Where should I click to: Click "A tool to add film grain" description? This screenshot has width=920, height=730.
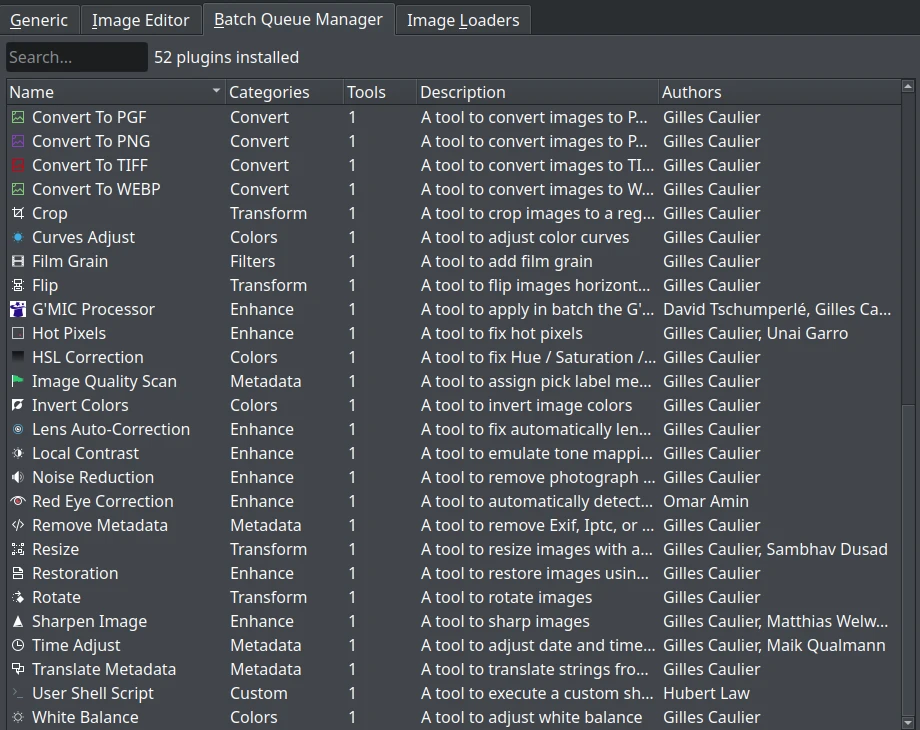coord(506,261)
